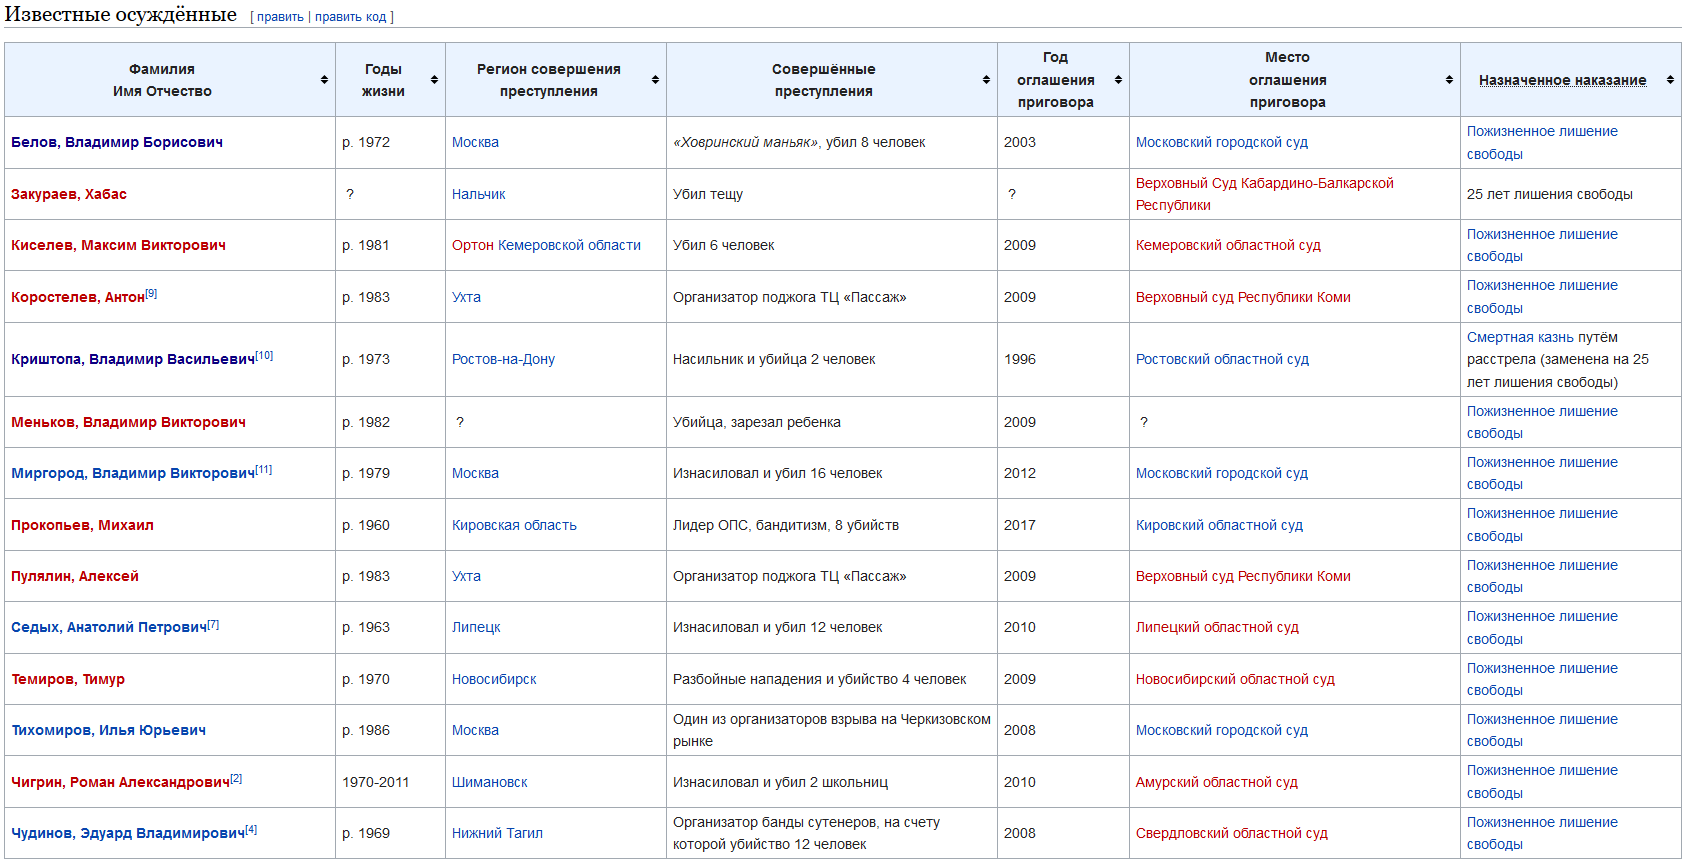
Task: Open the 'править код' source edit link
Action: coord(350,17)
